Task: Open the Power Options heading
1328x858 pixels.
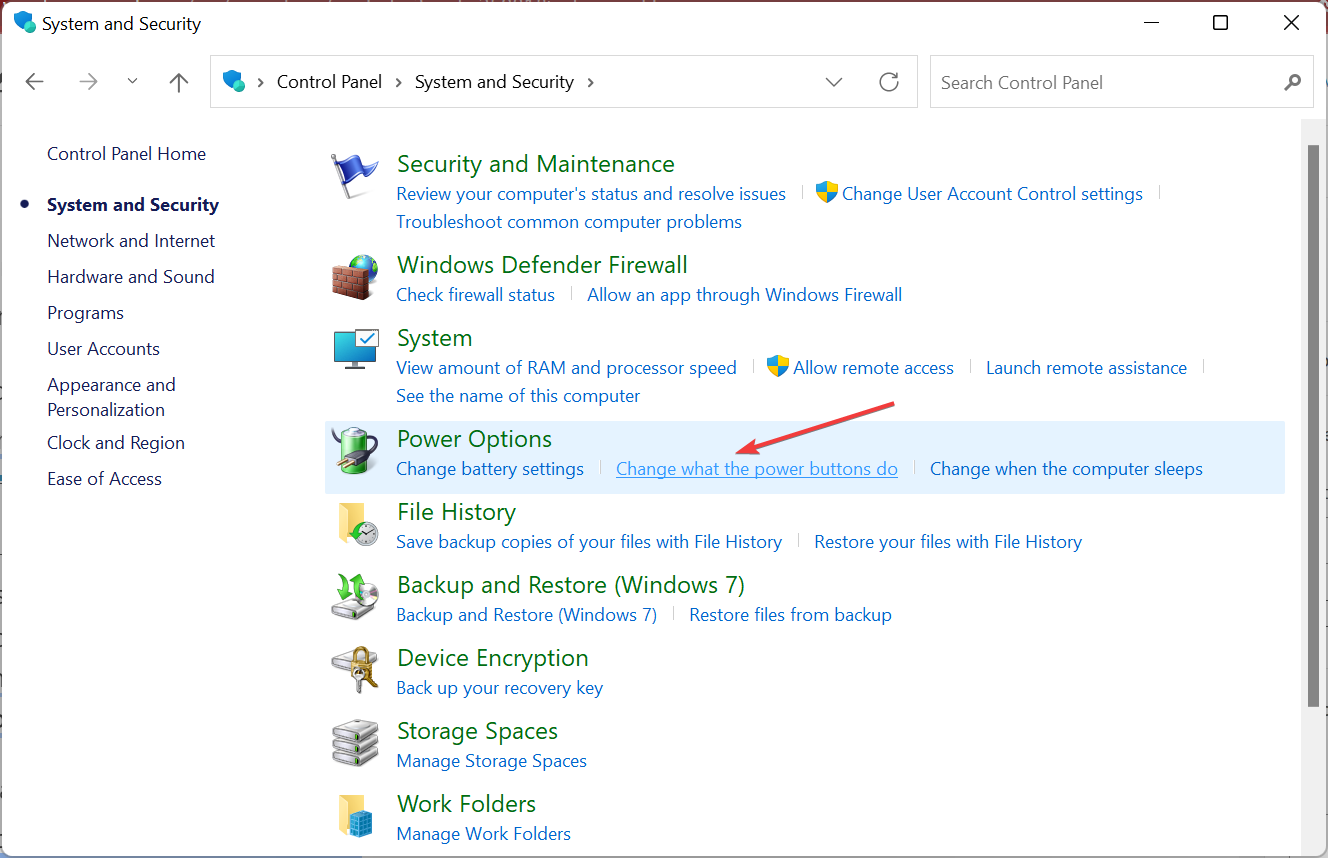Action: coord(474,439)
